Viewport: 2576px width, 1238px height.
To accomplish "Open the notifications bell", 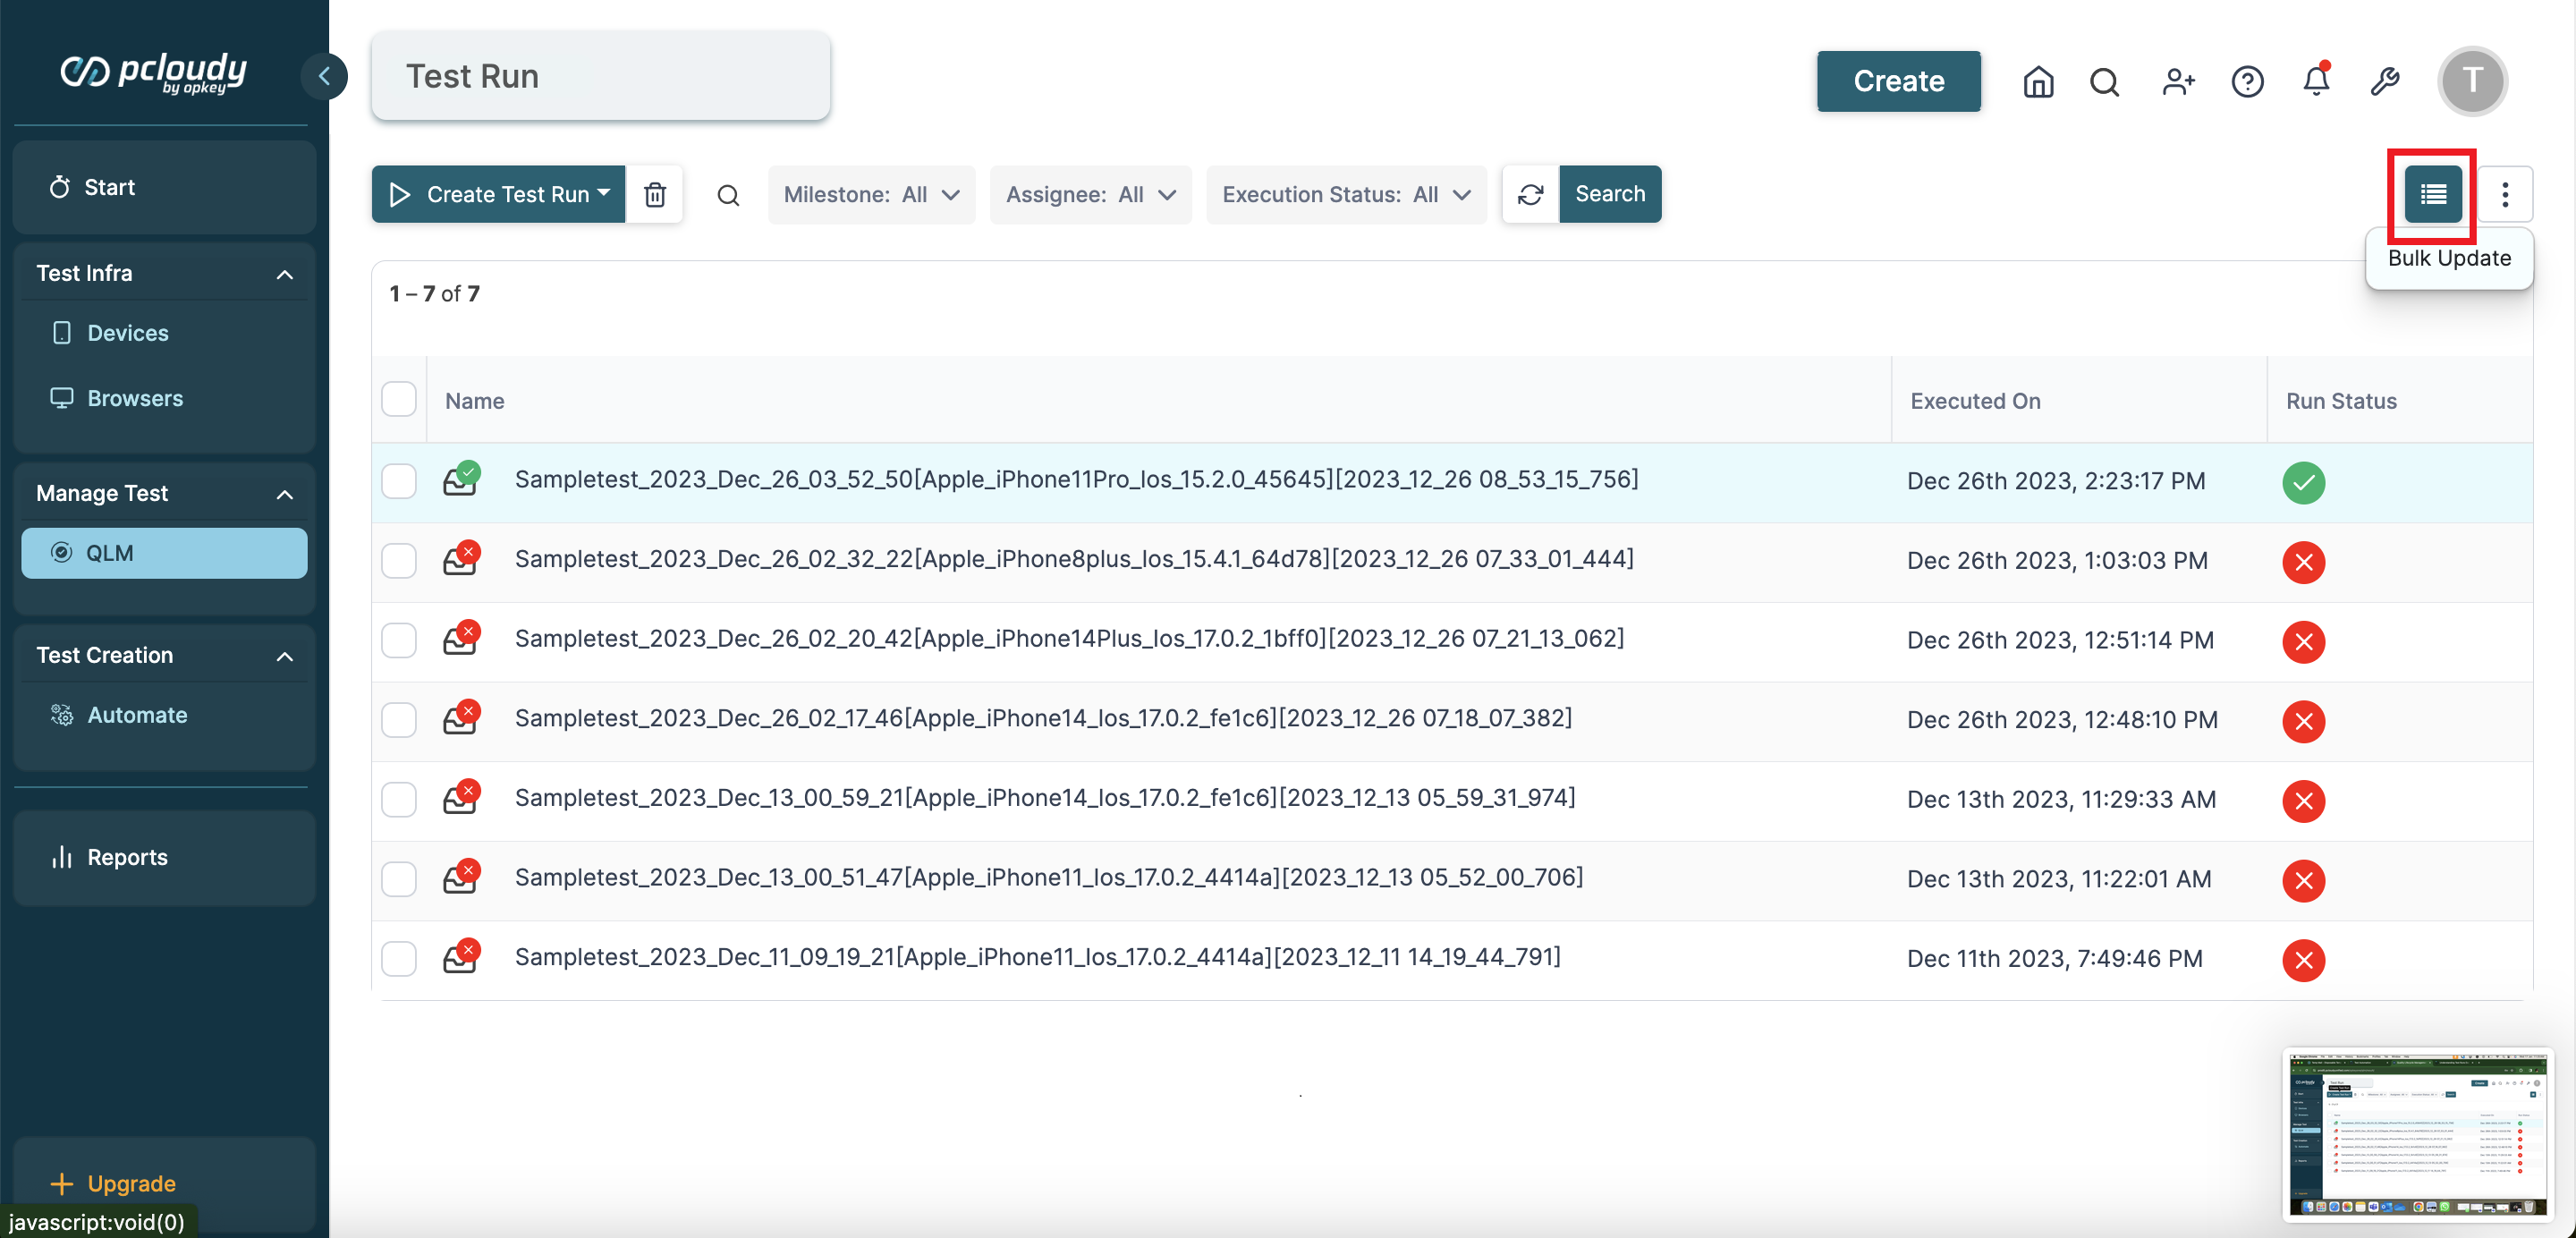I will point(2316,80).
